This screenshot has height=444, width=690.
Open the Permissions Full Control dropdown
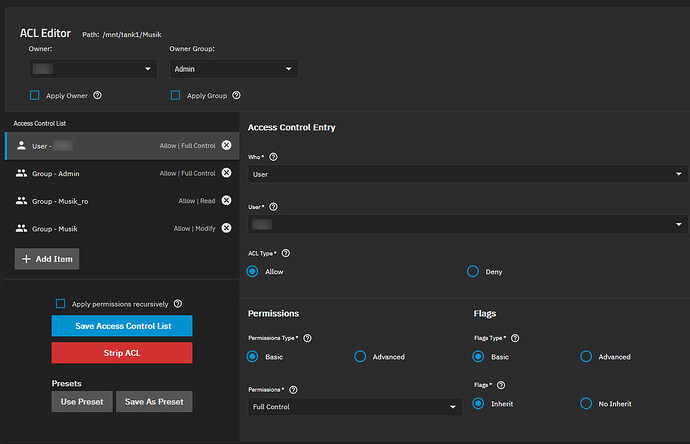[x=354, y=407]
